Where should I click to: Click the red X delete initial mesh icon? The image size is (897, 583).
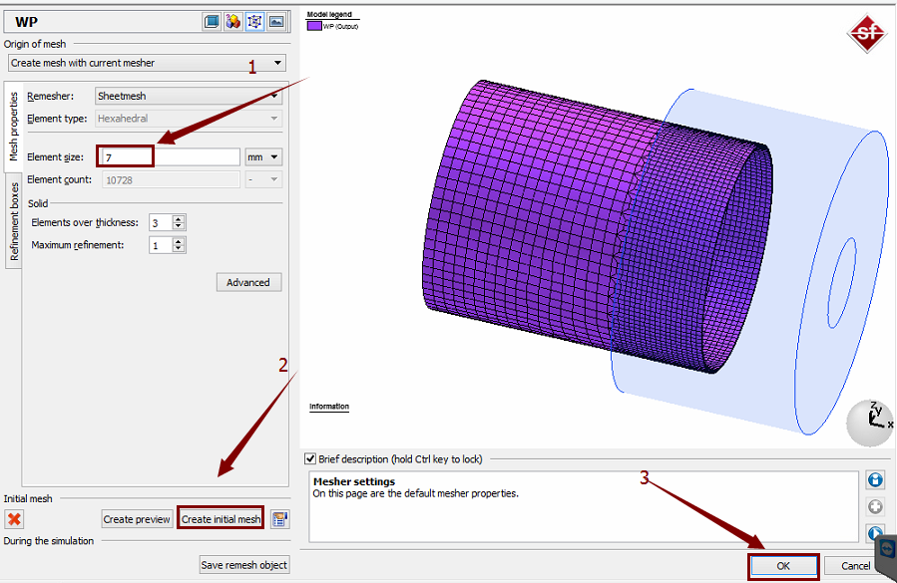[14, 519]
